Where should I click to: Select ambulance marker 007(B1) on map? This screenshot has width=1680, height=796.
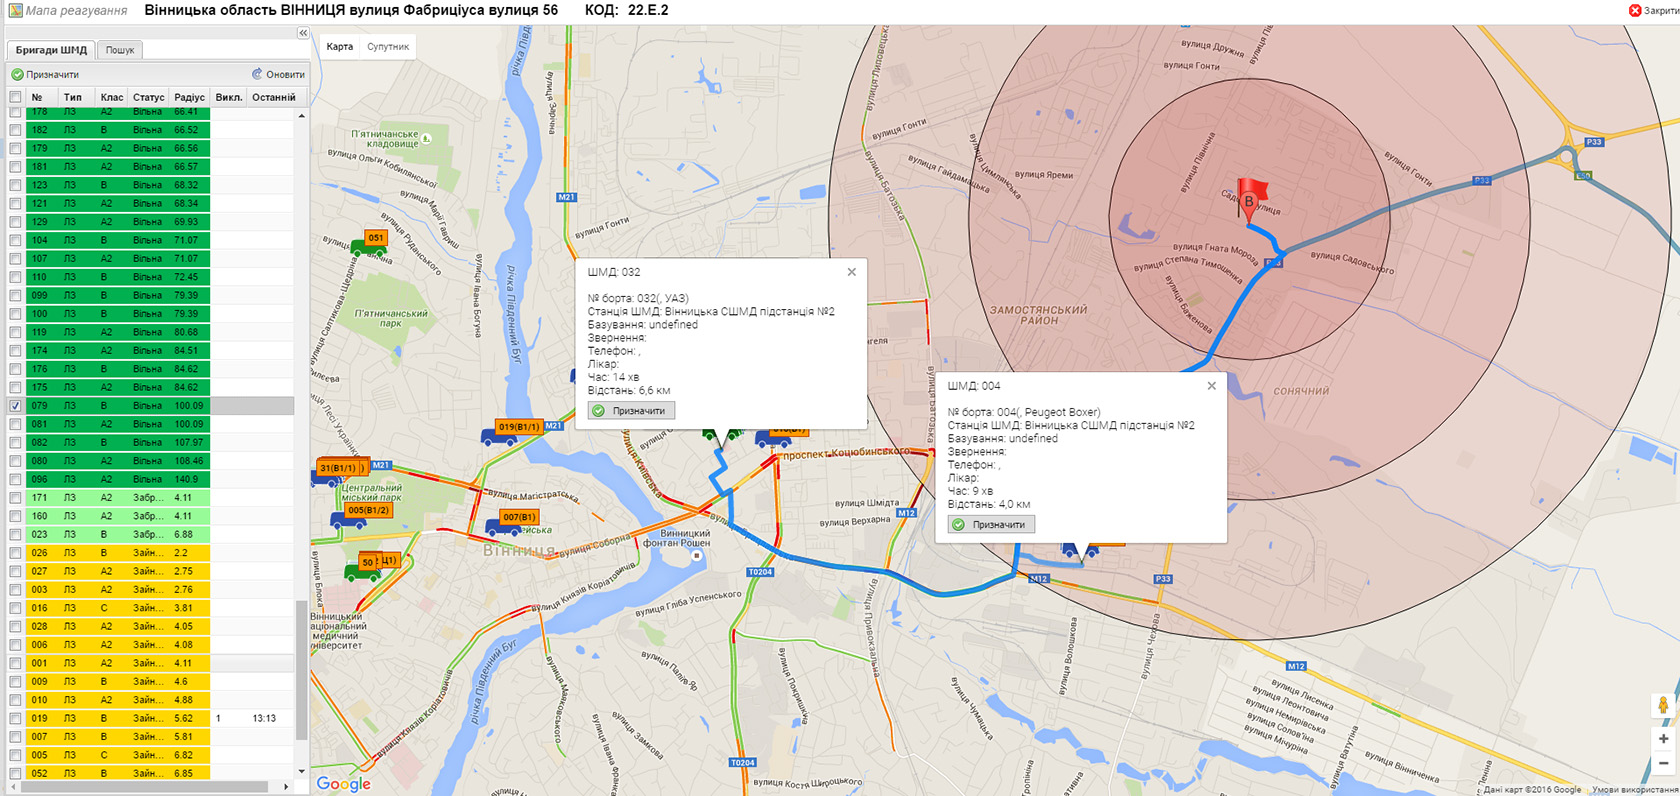point(512,522)
